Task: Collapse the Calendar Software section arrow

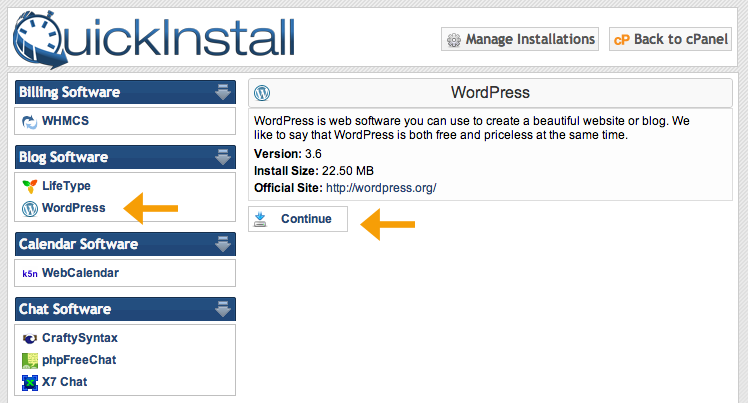Action: pos(223,244)
